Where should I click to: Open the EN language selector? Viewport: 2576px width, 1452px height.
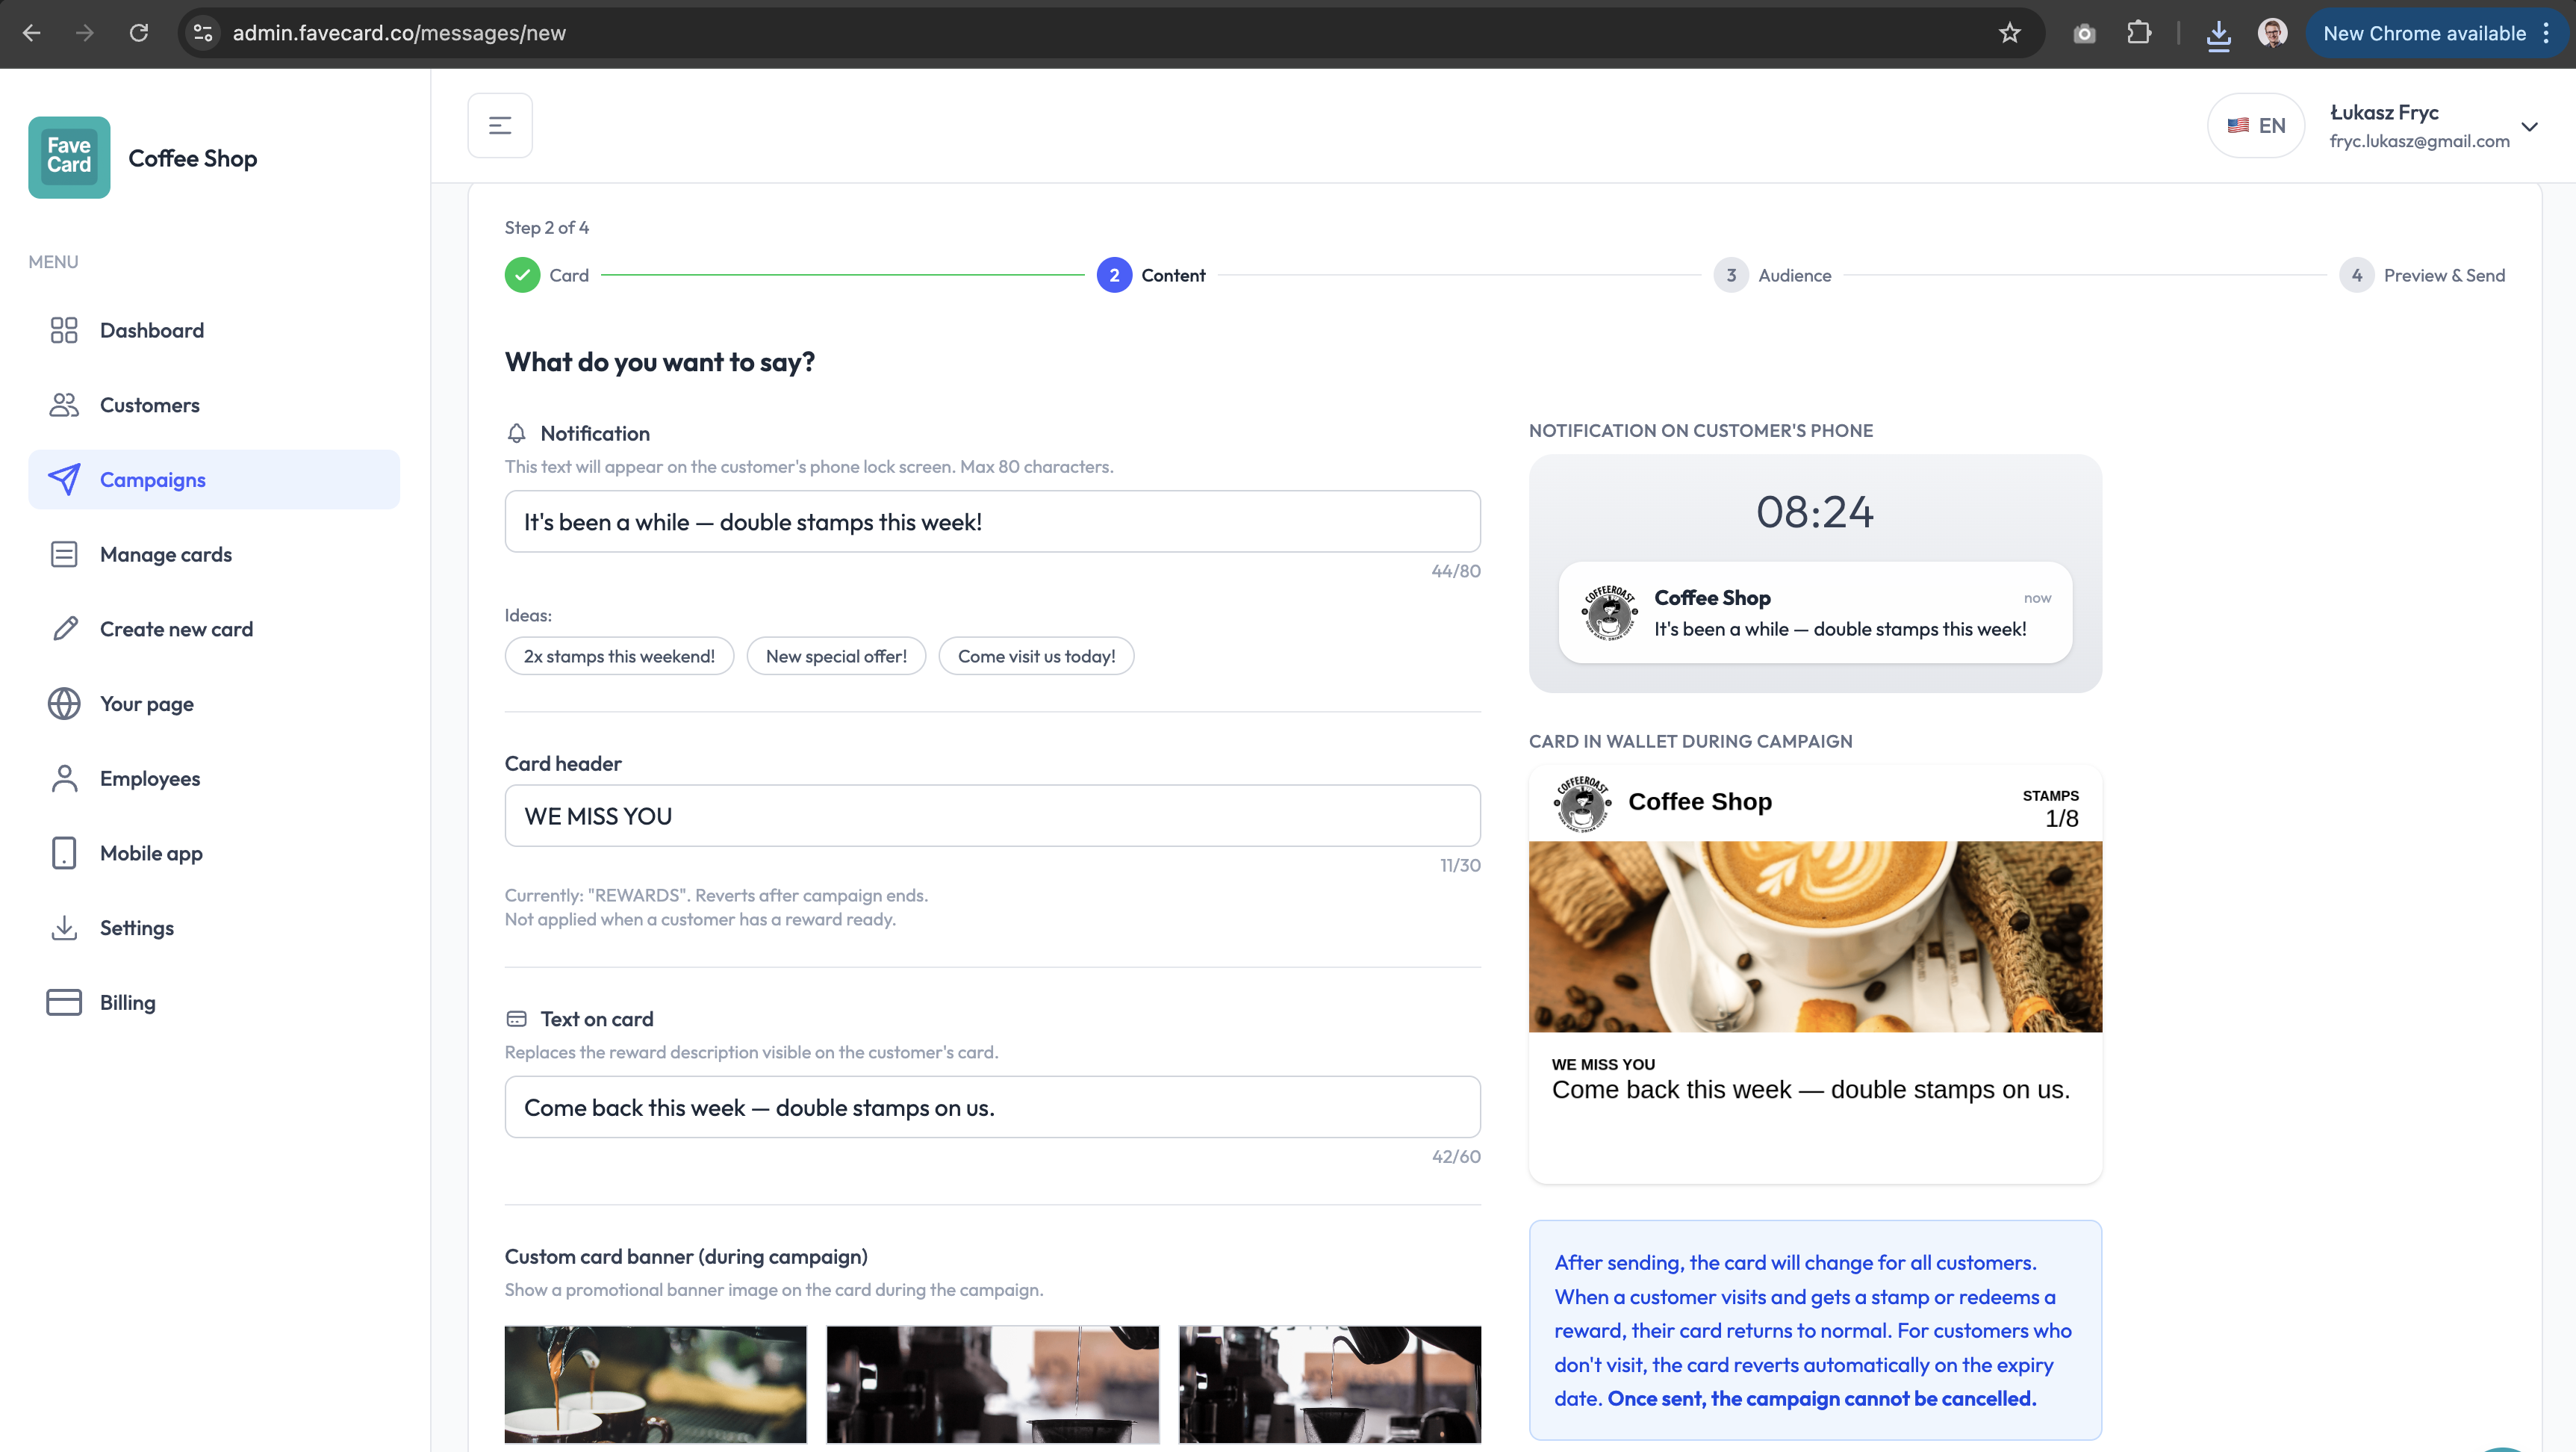(x=2256, y=125)
